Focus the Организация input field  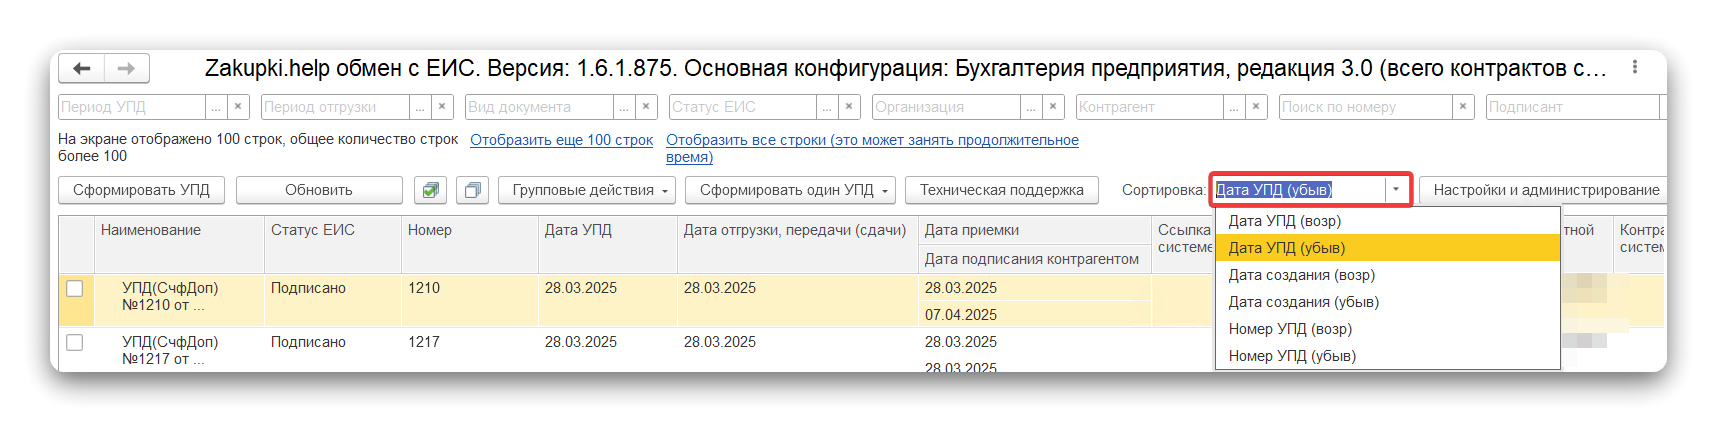946,107
